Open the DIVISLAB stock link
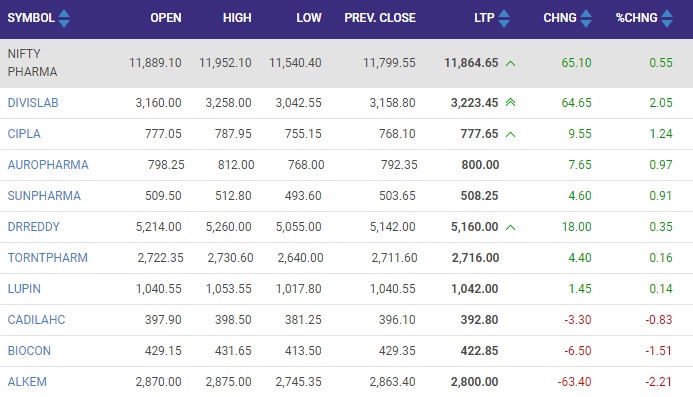693x397 pixels. pos(33,103)
